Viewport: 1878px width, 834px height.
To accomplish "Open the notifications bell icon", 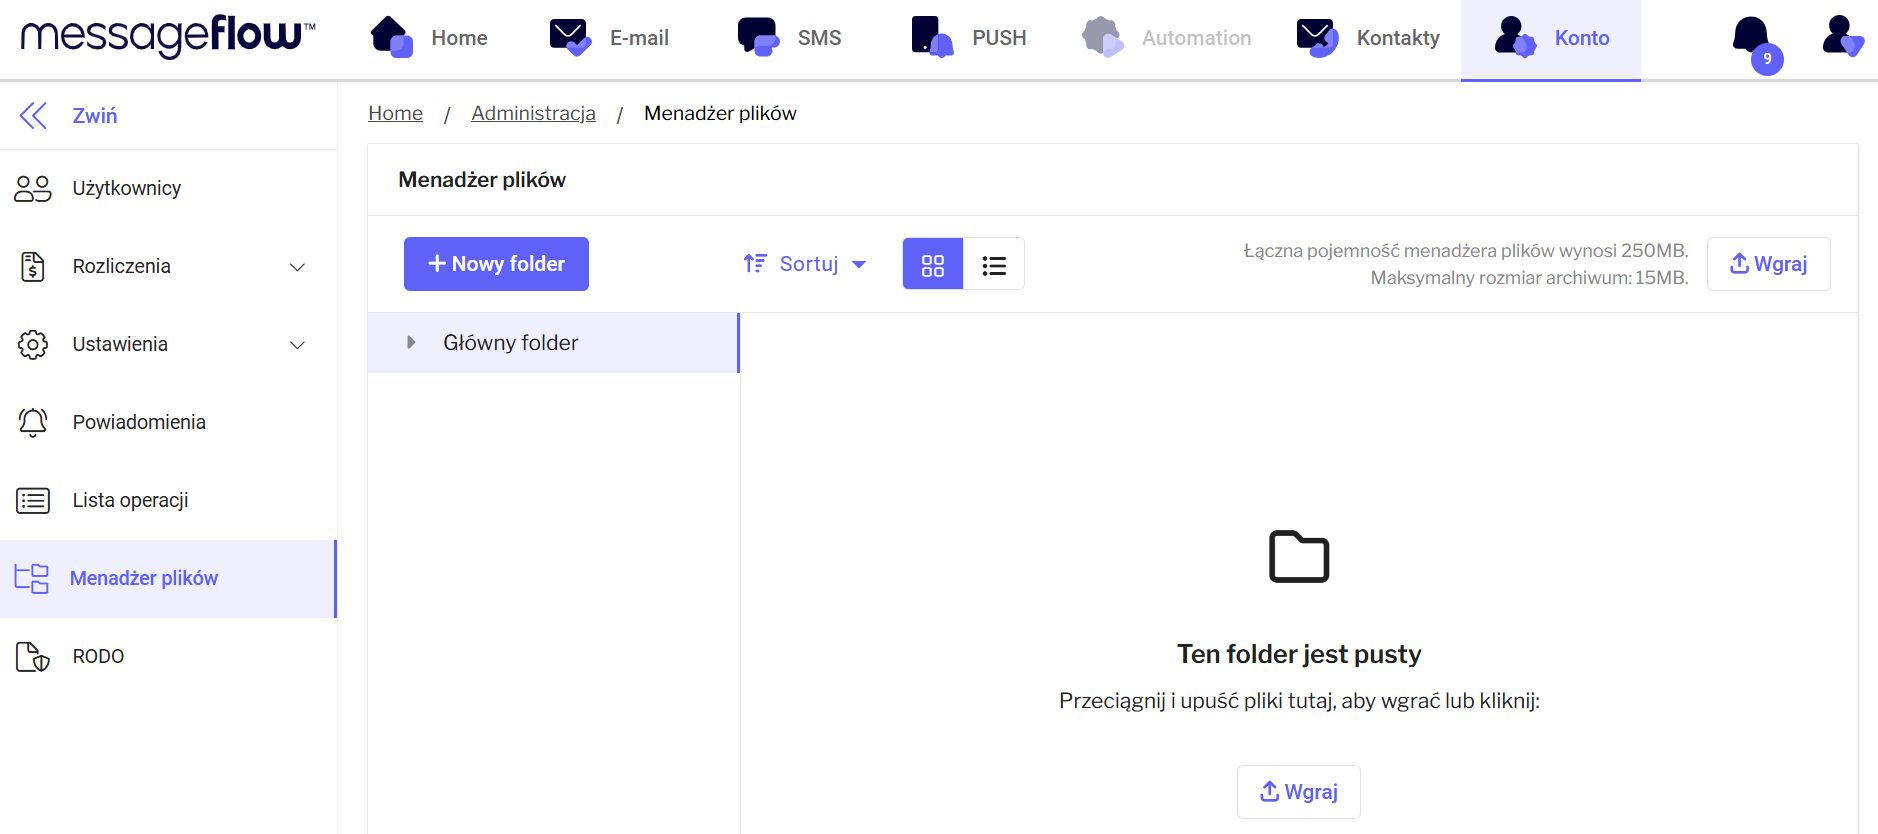I will point(1752,38).
